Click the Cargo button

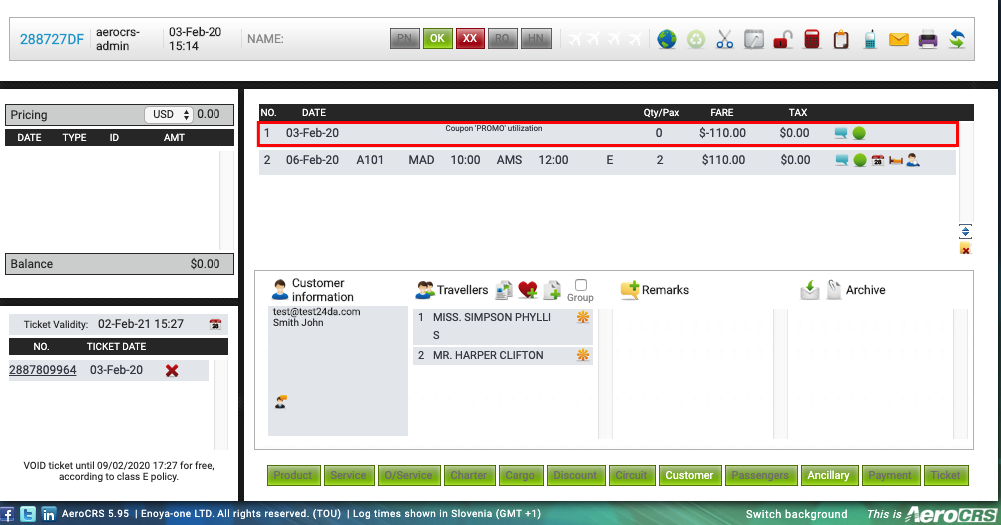(520, 475)
